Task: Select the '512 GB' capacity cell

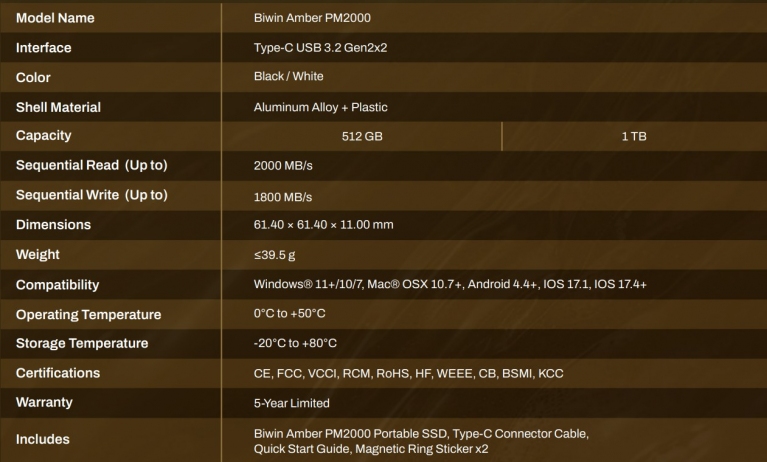Action: [x=362, y=137]
